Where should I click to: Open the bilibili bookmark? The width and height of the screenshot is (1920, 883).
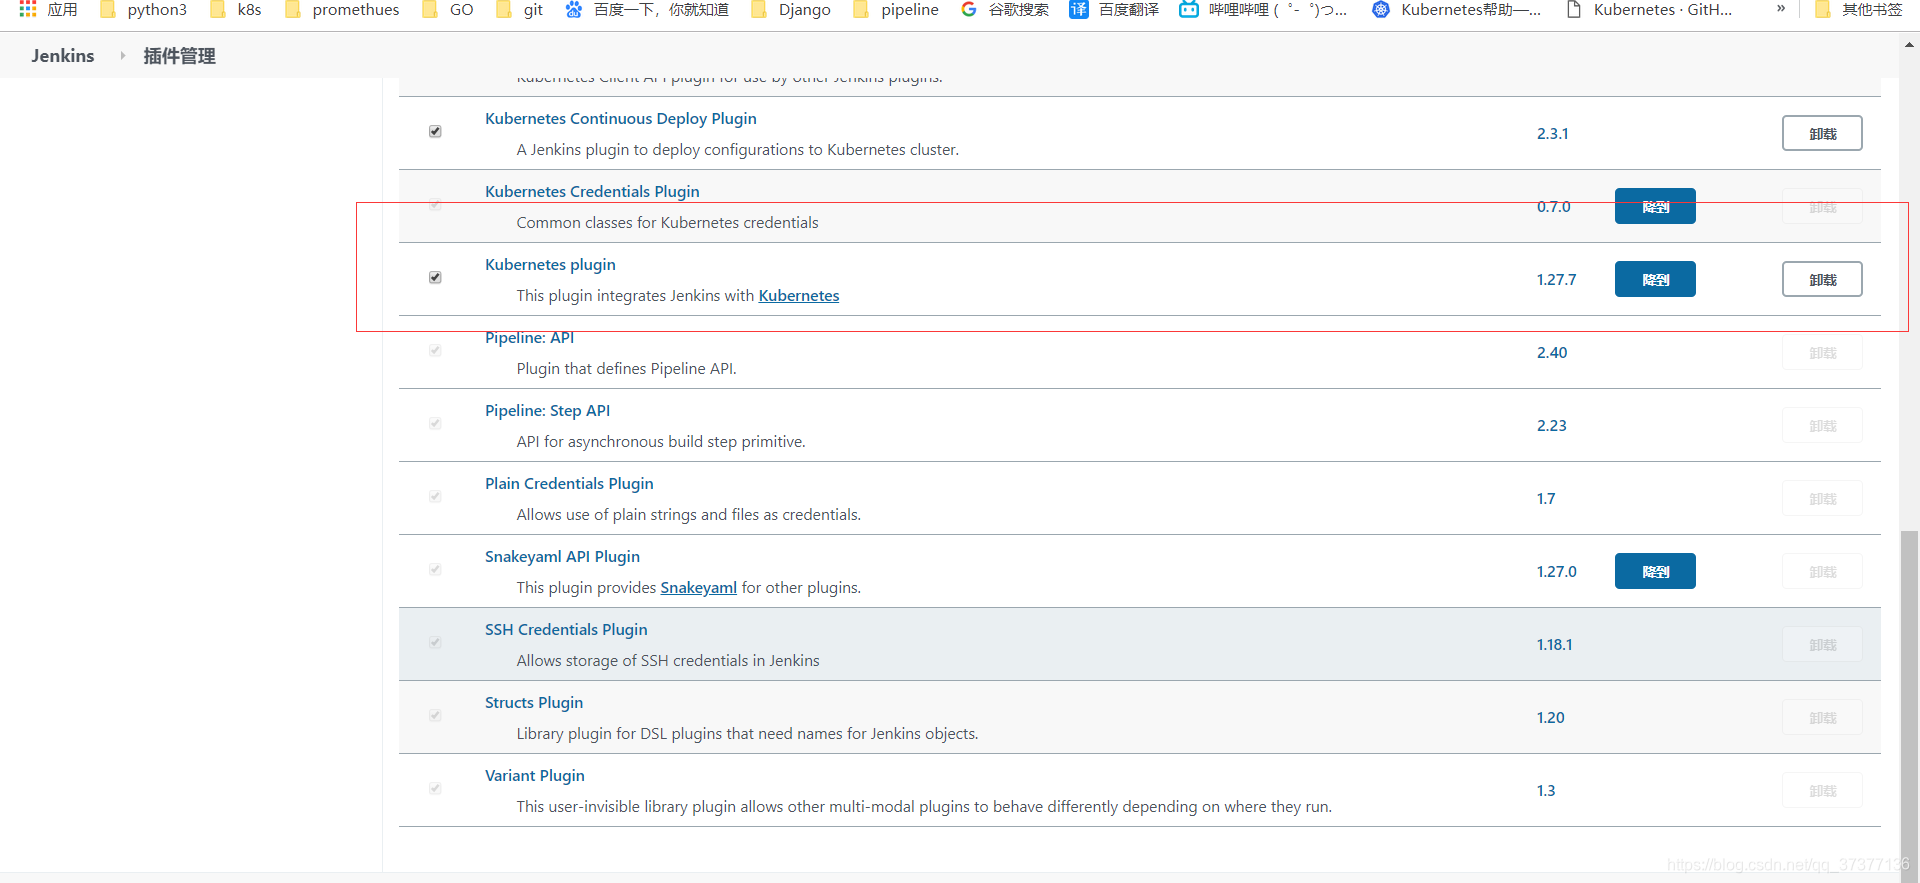point(1264,10)
